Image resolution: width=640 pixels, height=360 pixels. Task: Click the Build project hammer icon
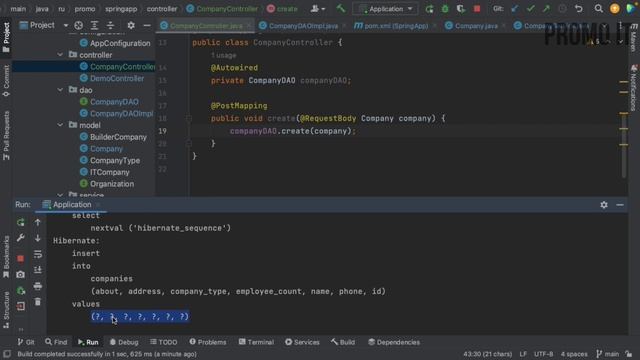pos(340,9)
